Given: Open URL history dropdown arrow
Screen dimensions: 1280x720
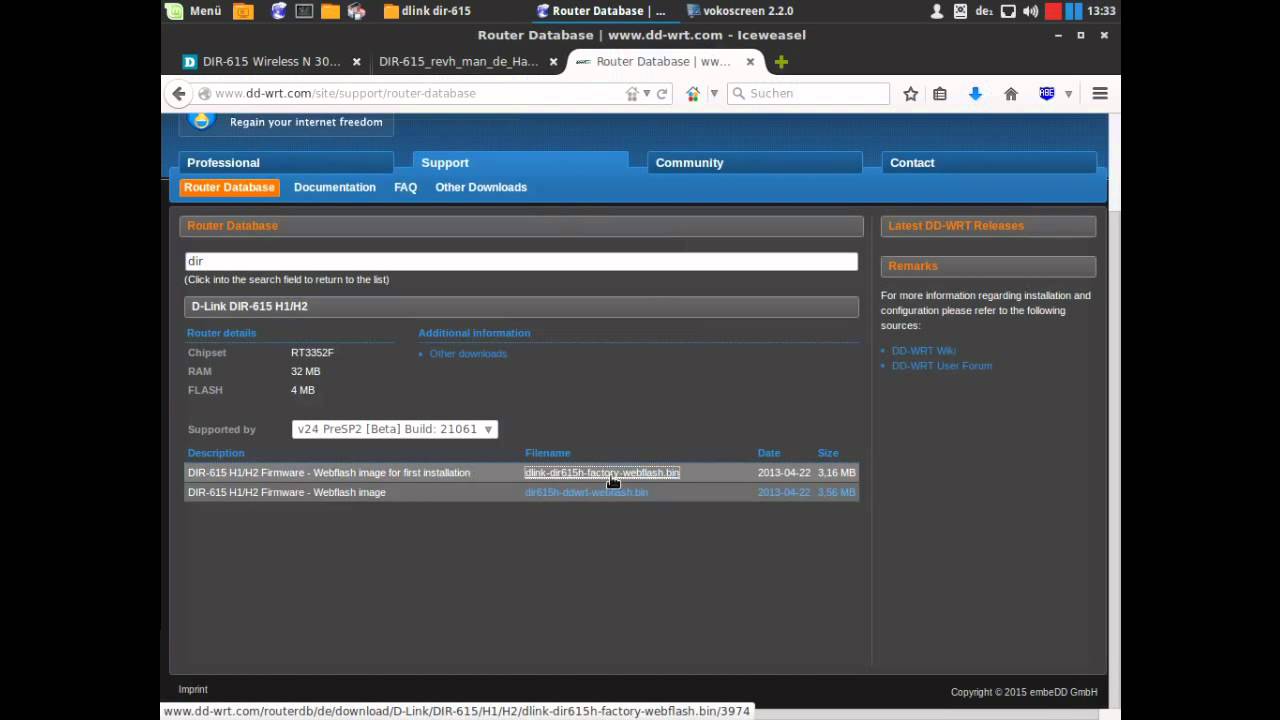Looking at the screenshot, I should tap(647, 93).
